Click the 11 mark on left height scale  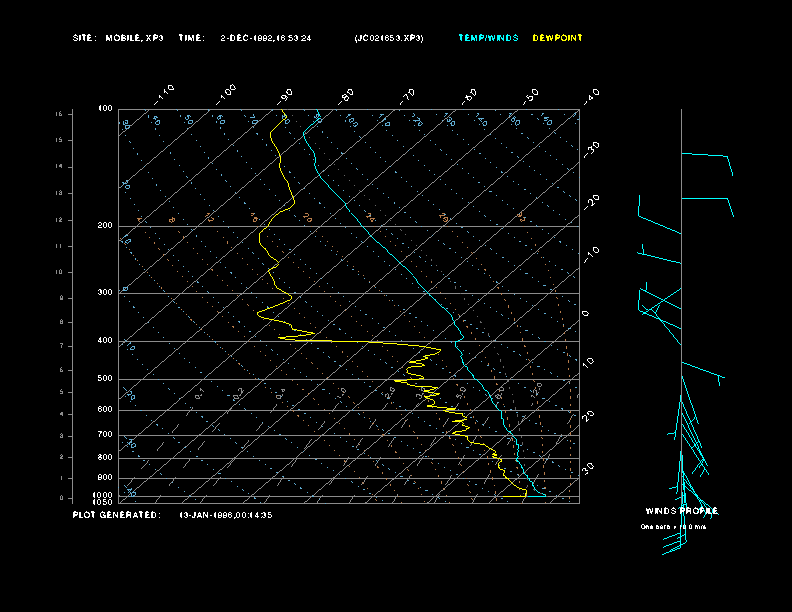[x=59, y=246]
